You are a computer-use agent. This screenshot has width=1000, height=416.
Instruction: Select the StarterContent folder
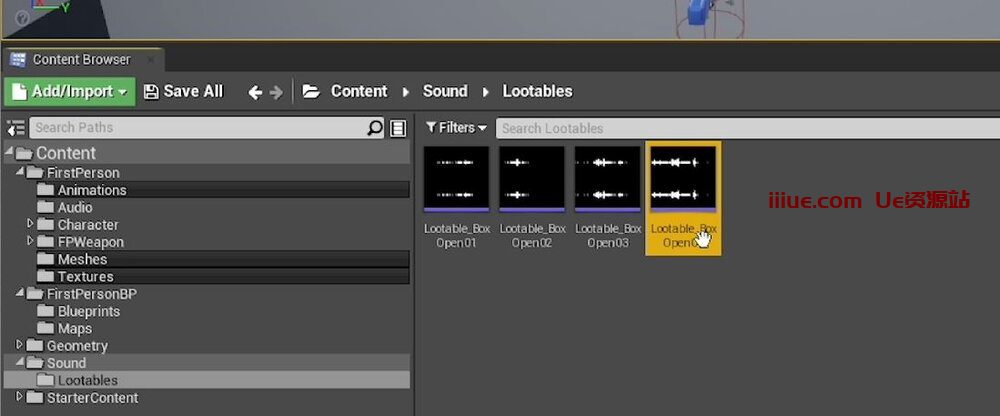pyautogui.click(x=92, y=398)
